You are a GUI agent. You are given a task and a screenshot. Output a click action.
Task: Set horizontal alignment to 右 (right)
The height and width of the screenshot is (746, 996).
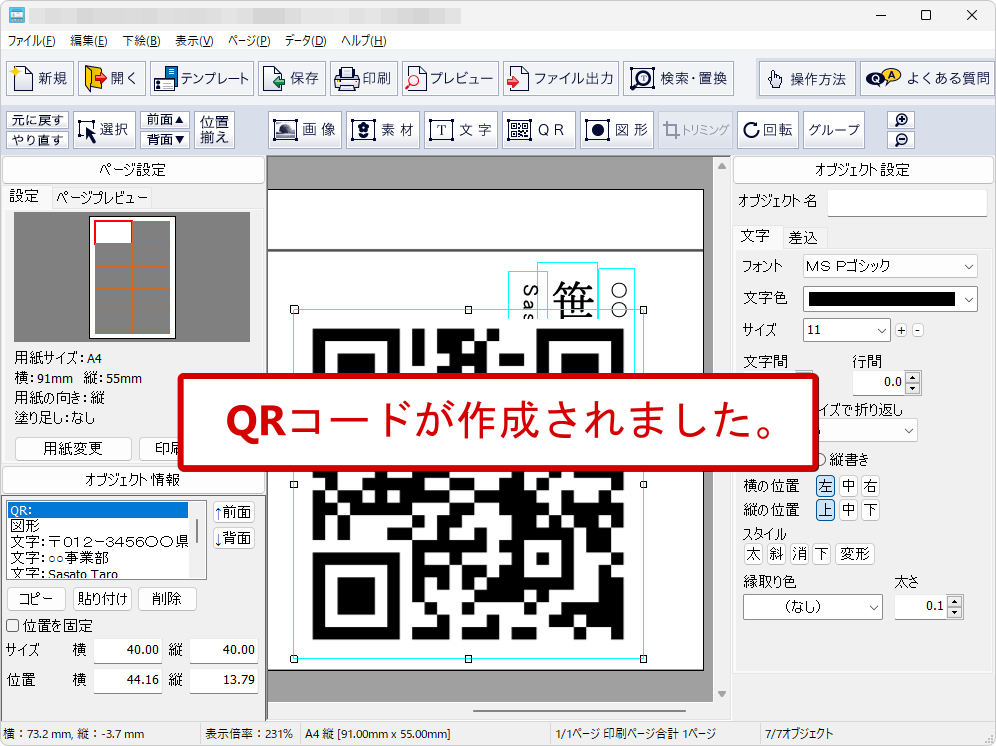coord(870,486)
